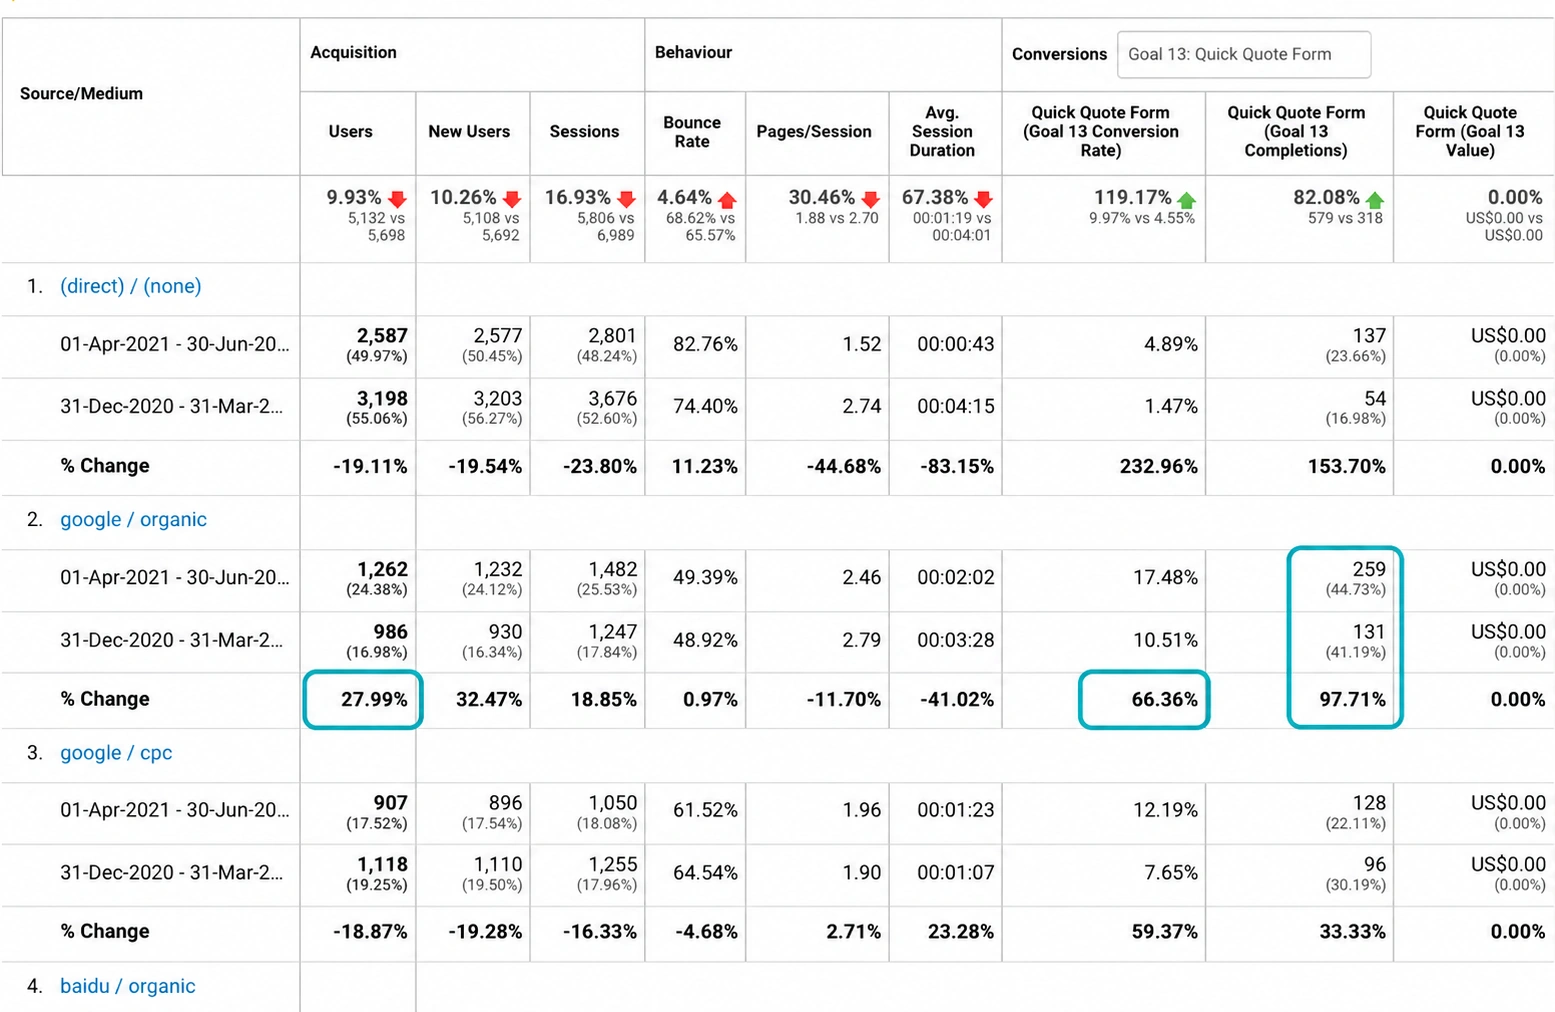Select the 2,587 users cell for direct
The height and width of the screenshot is (1012, 1555).
point(358,345)
